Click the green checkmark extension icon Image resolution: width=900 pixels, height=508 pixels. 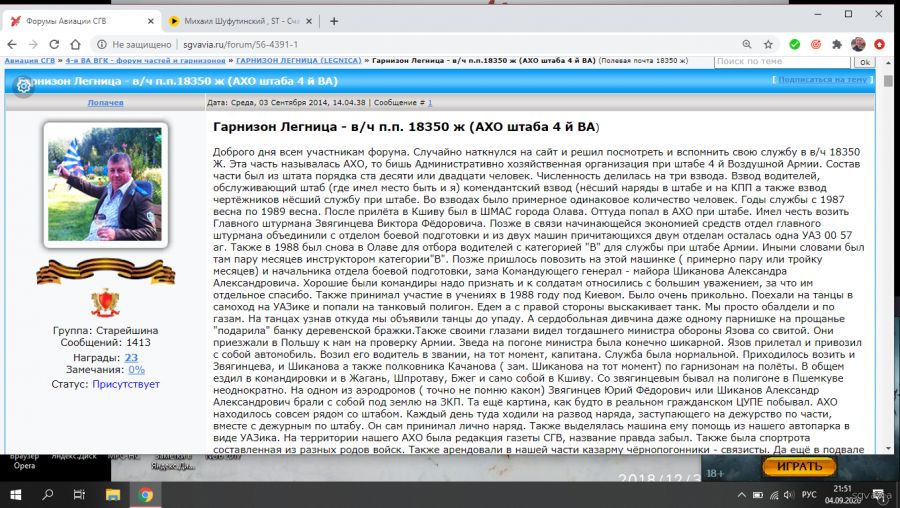795,44
